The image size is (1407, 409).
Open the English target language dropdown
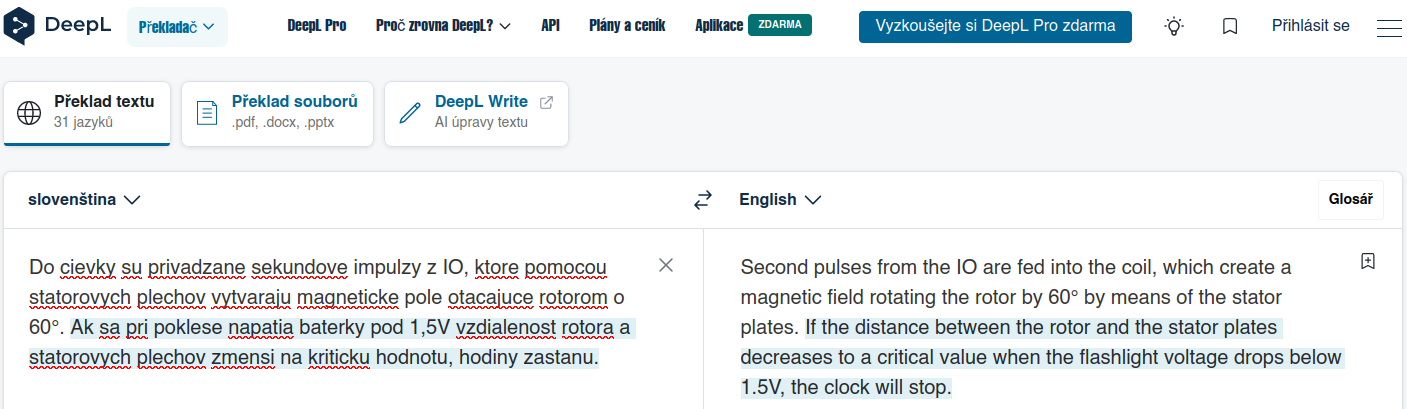[780, 200]
